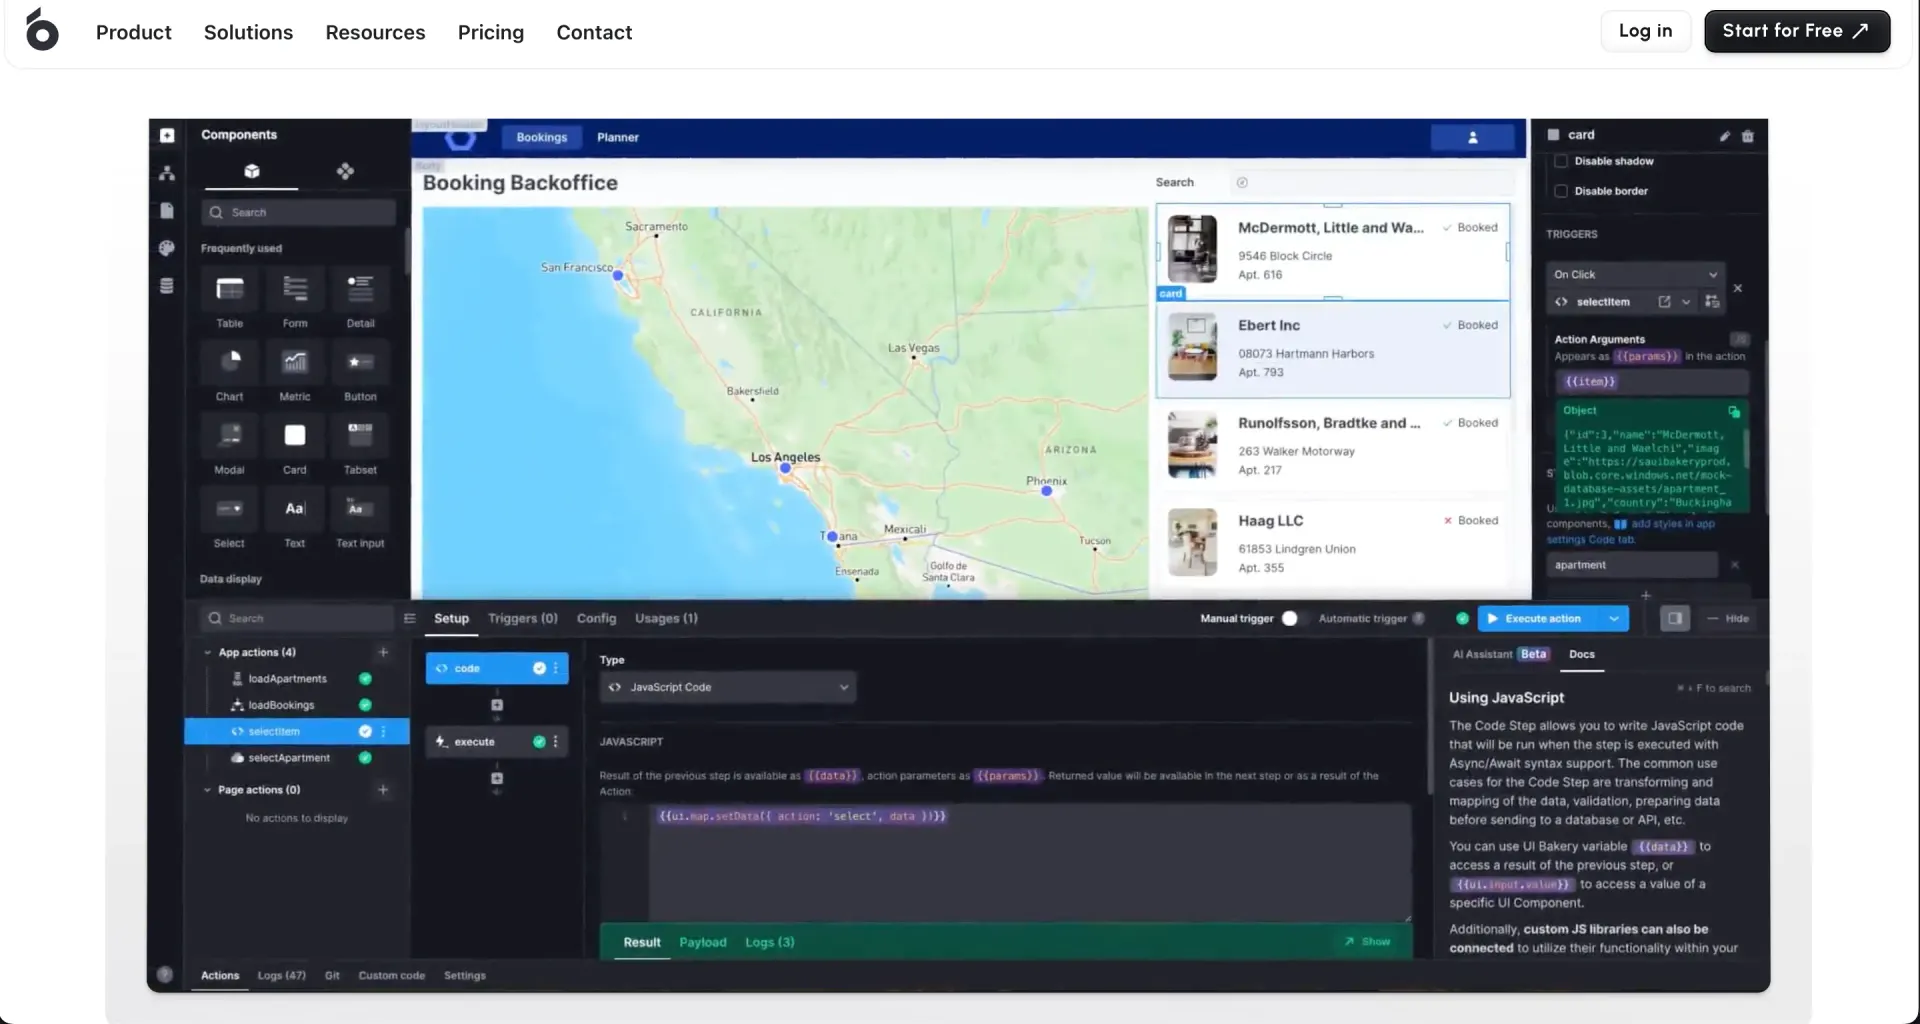Select the Tabset component icon
The height and width of the screenshot is (1024, 1920).
360,435
